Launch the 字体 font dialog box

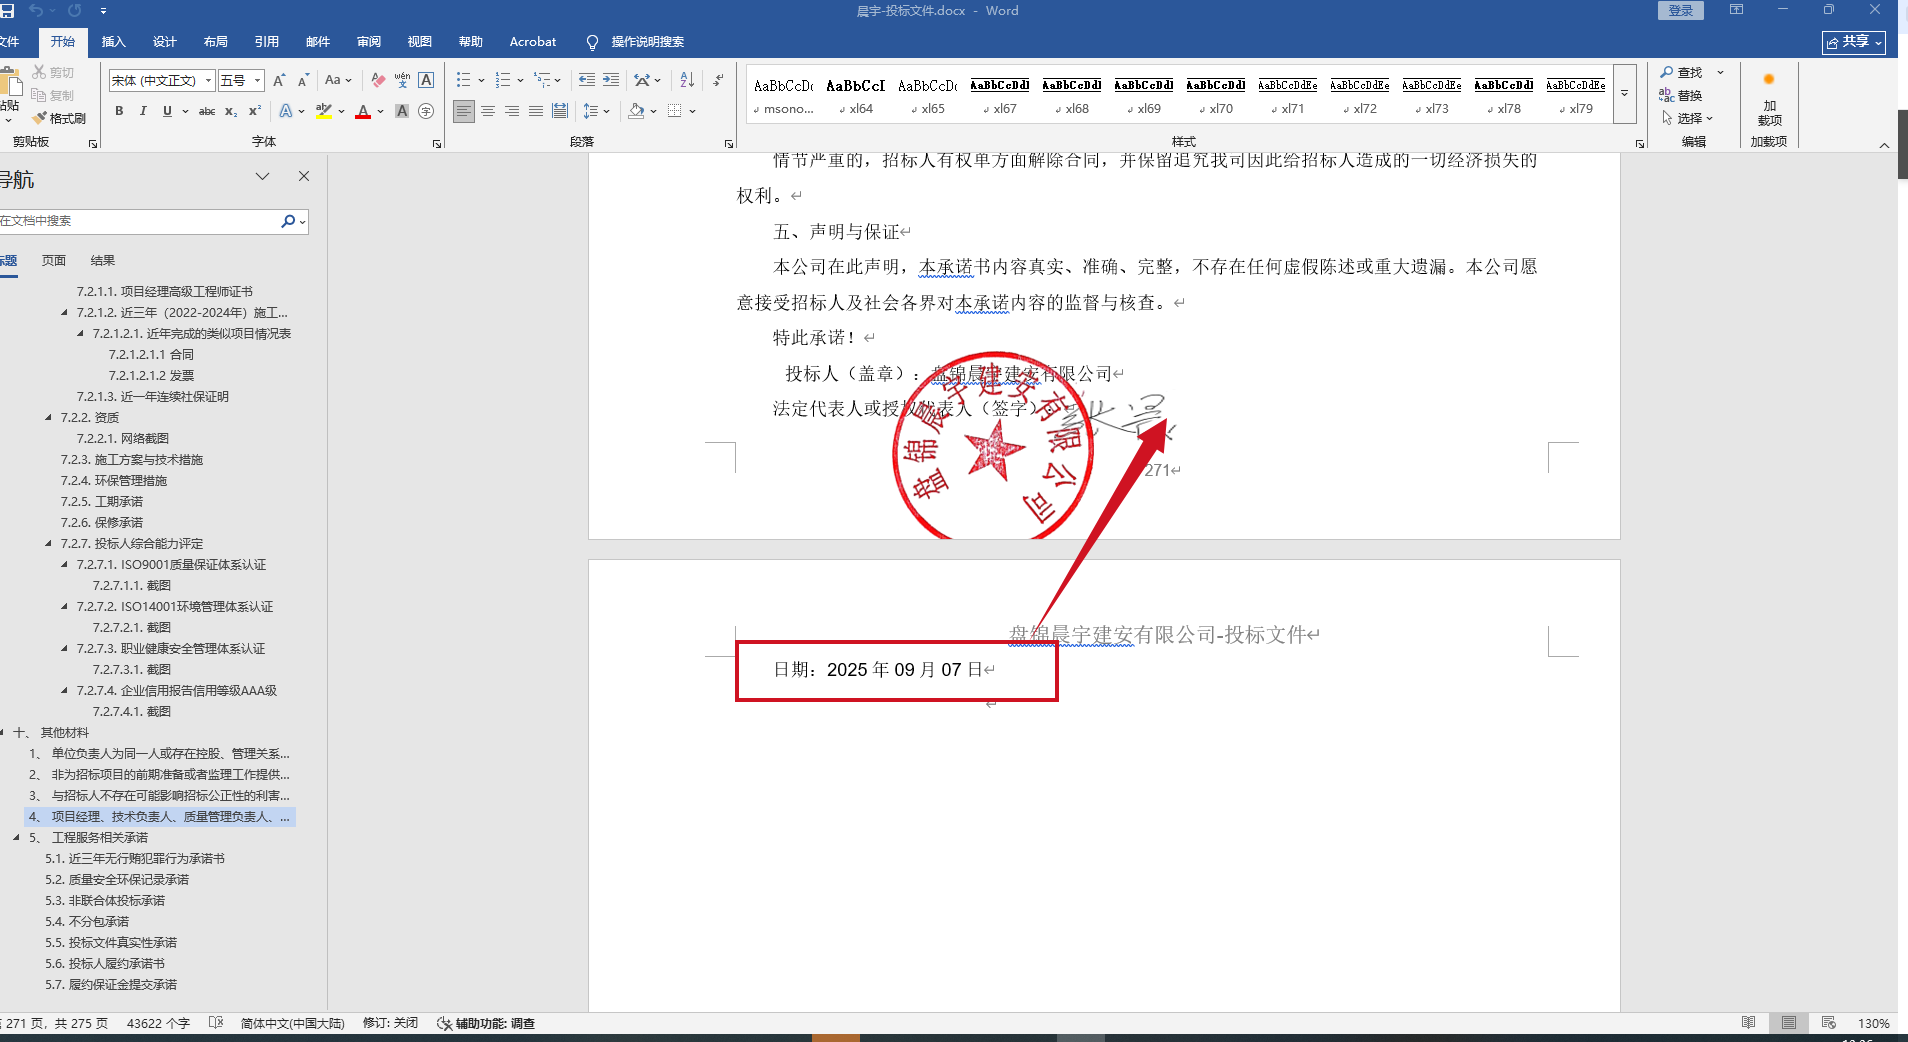coord(437,144)
